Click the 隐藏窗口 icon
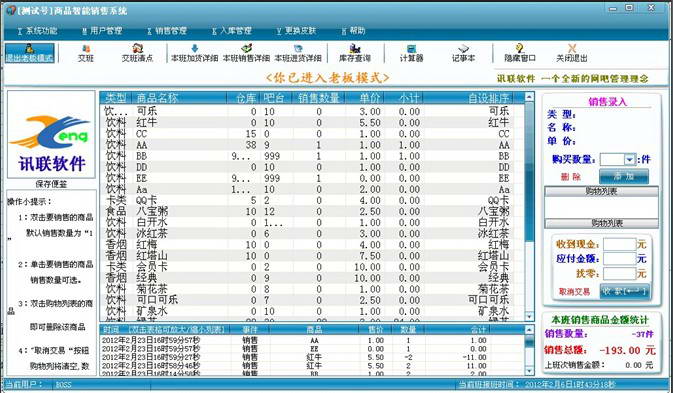The width and height of the screenshot is (673, 393). (x=520, y=53)
